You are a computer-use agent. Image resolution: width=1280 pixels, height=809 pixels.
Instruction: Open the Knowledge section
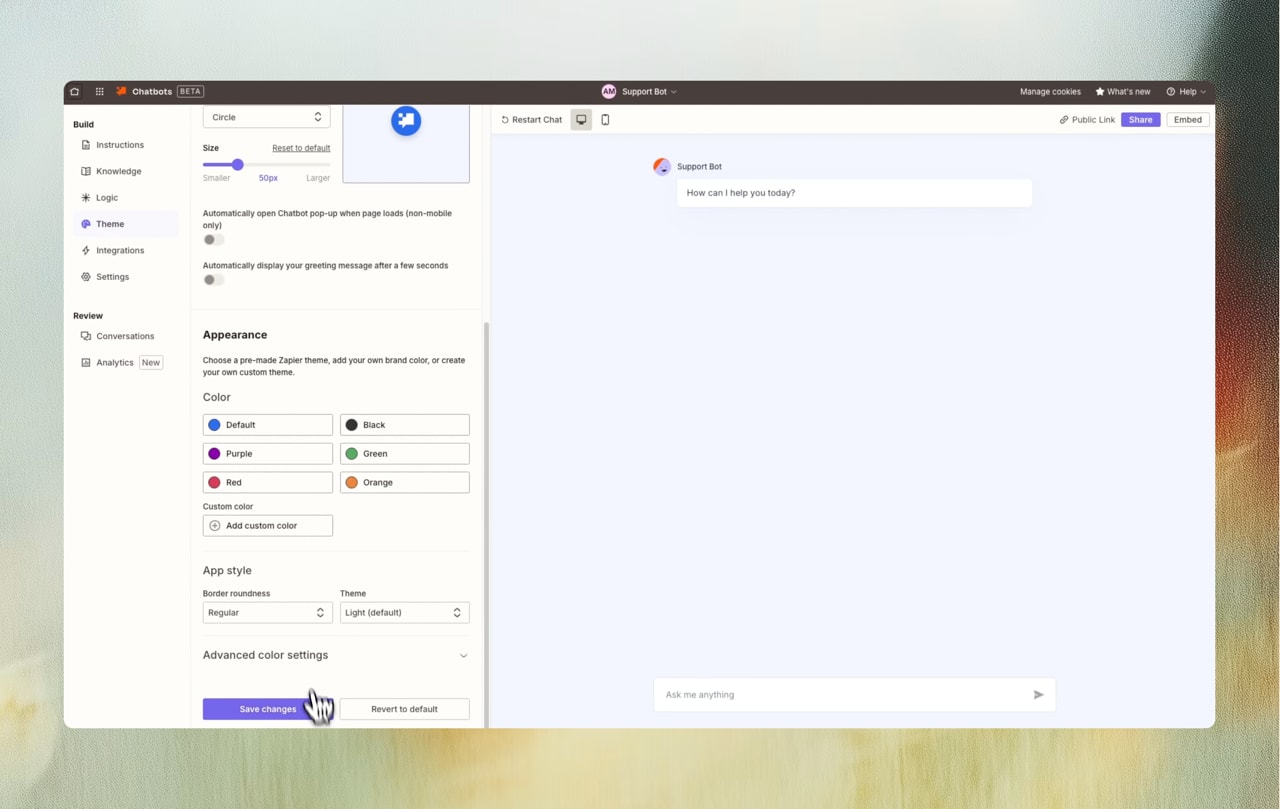click(x=118, y=171)
